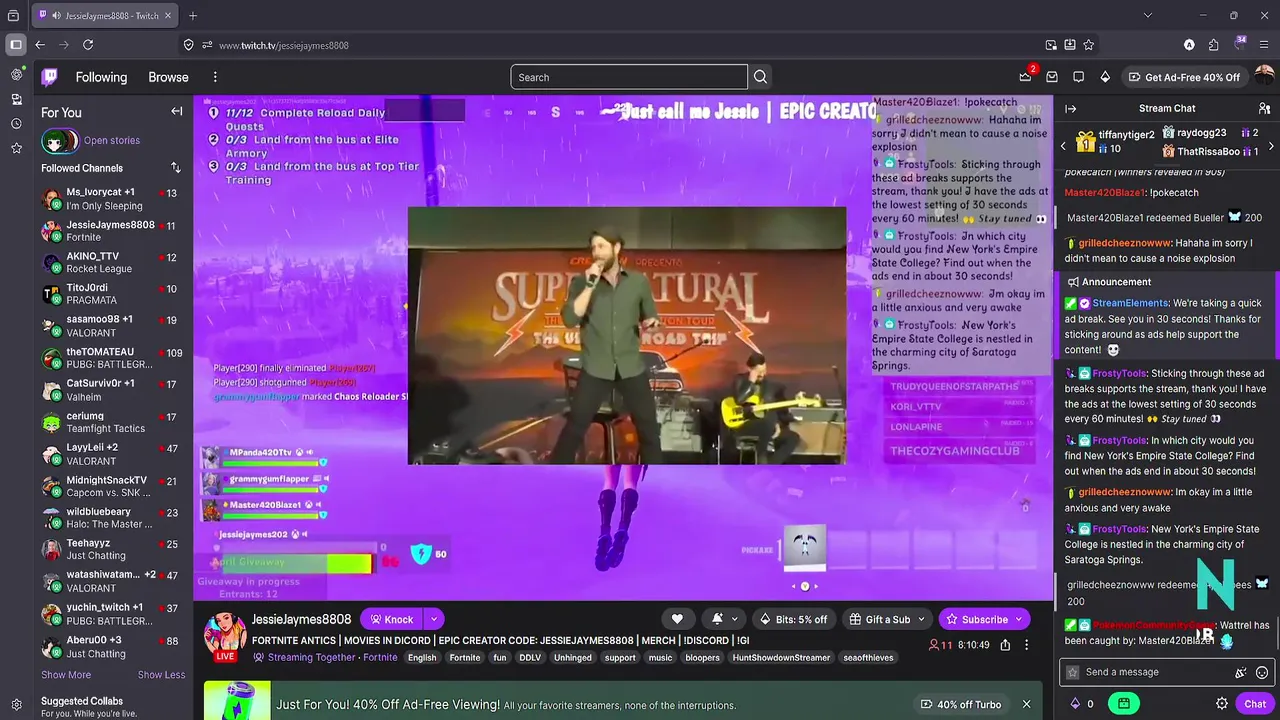Open the stream's three-dot options menu
This screenshot has height=720, width=1280.
[x=1026, y=645]
